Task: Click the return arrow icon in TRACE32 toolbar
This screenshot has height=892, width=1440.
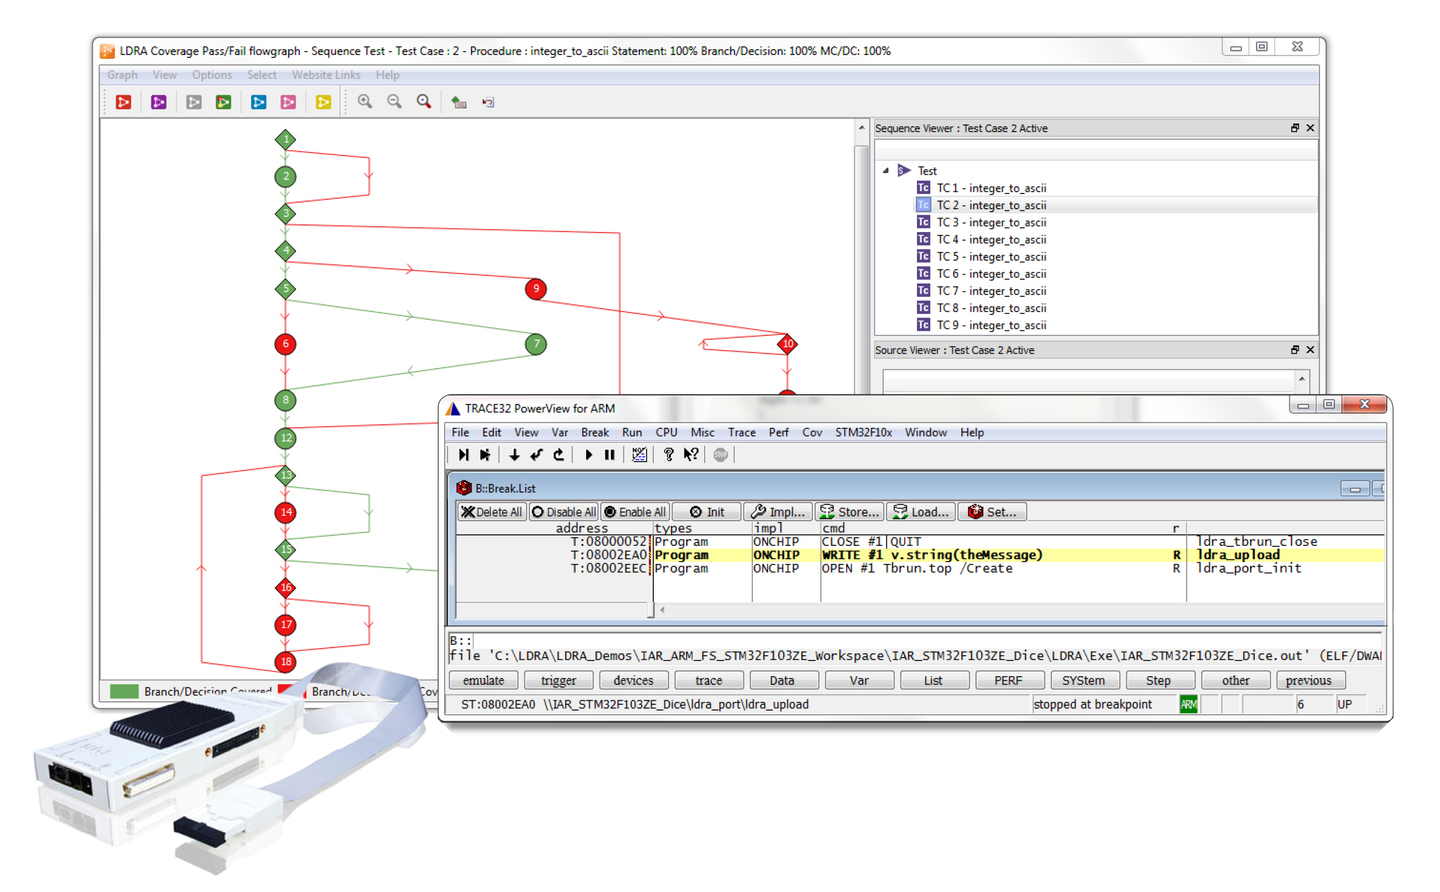Action: [537, 455]
